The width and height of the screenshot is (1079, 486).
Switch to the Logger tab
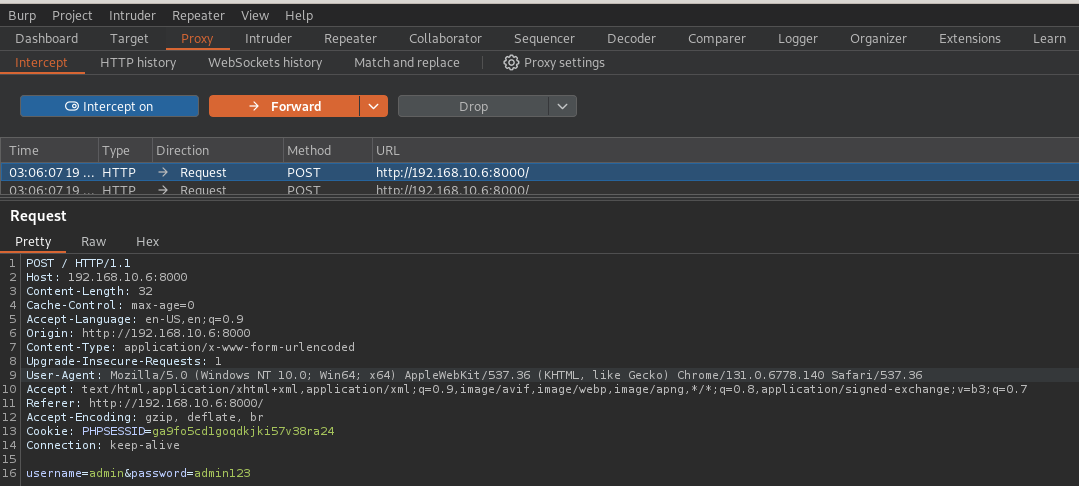click(798, 39)
